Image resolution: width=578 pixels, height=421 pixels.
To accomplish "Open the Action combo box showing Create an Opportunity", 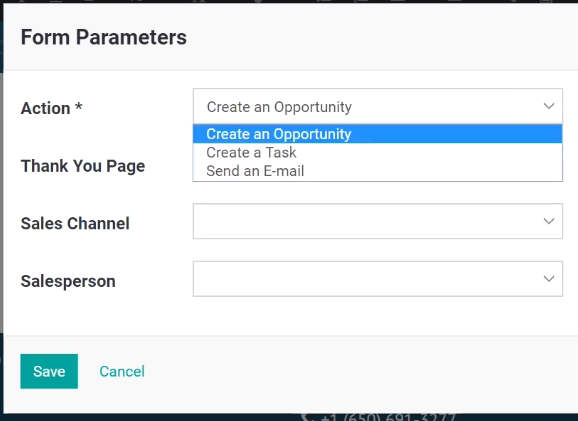I will pos(378,106).
